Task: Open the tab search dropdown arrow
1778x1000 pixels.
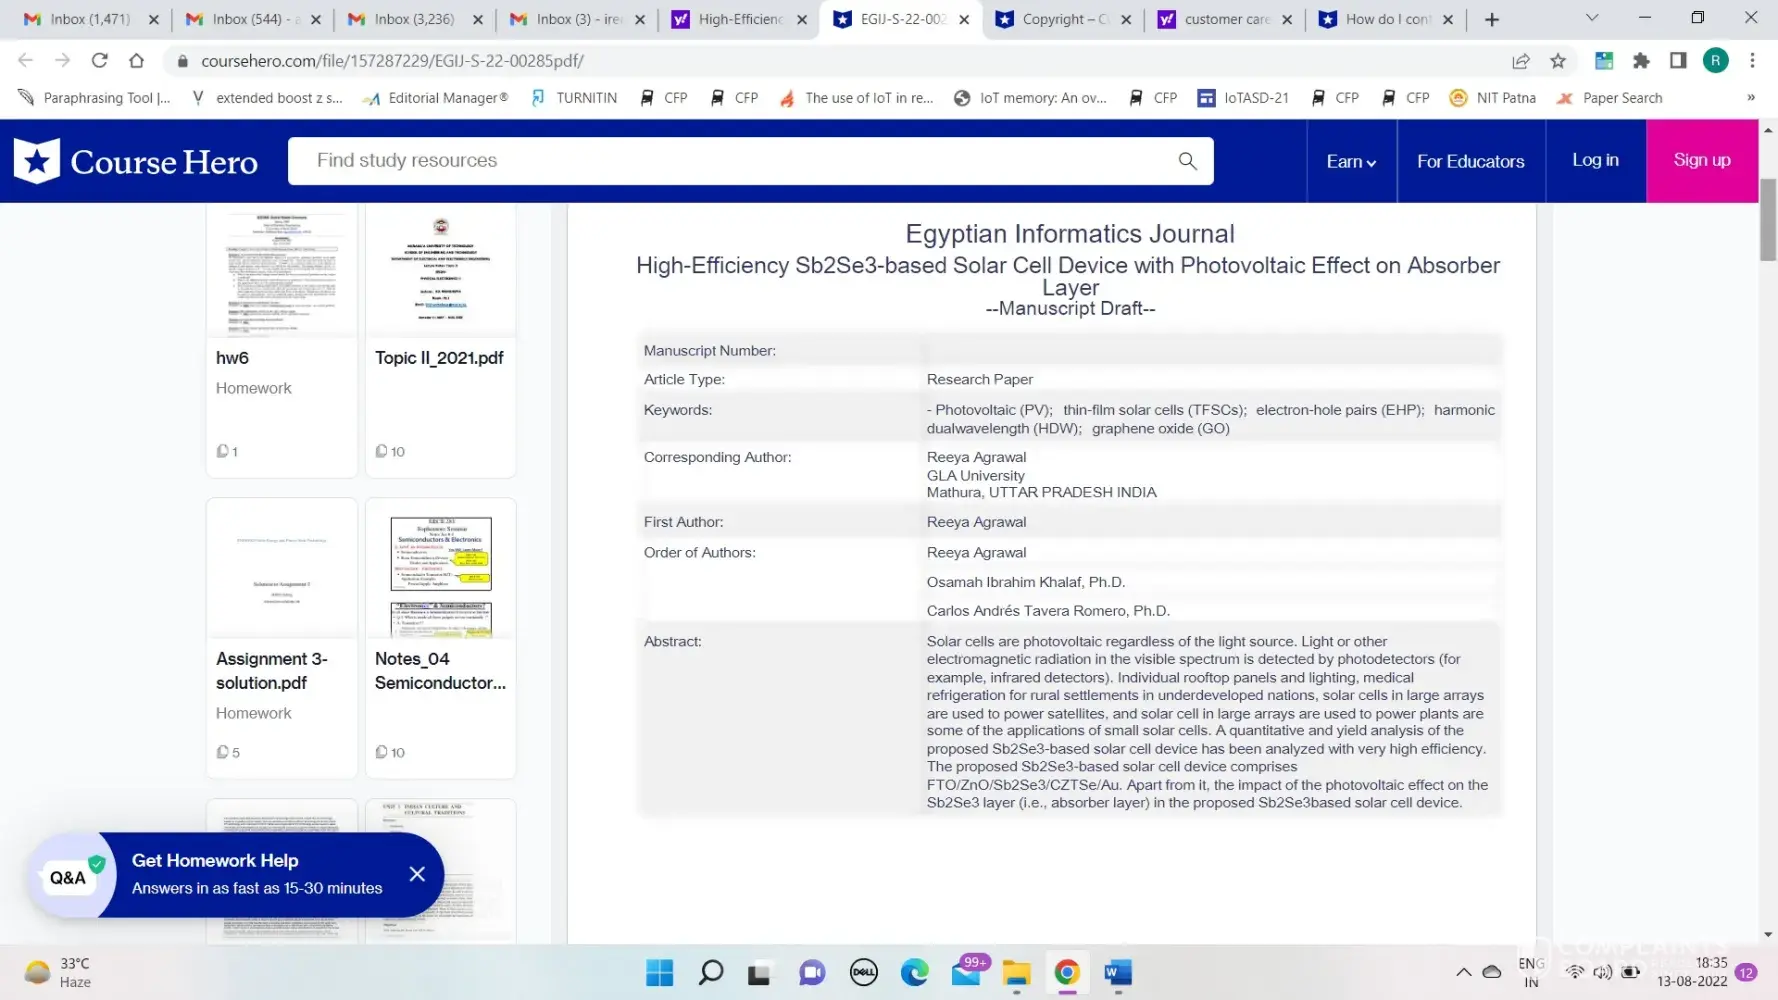Action: point(1592,18)
